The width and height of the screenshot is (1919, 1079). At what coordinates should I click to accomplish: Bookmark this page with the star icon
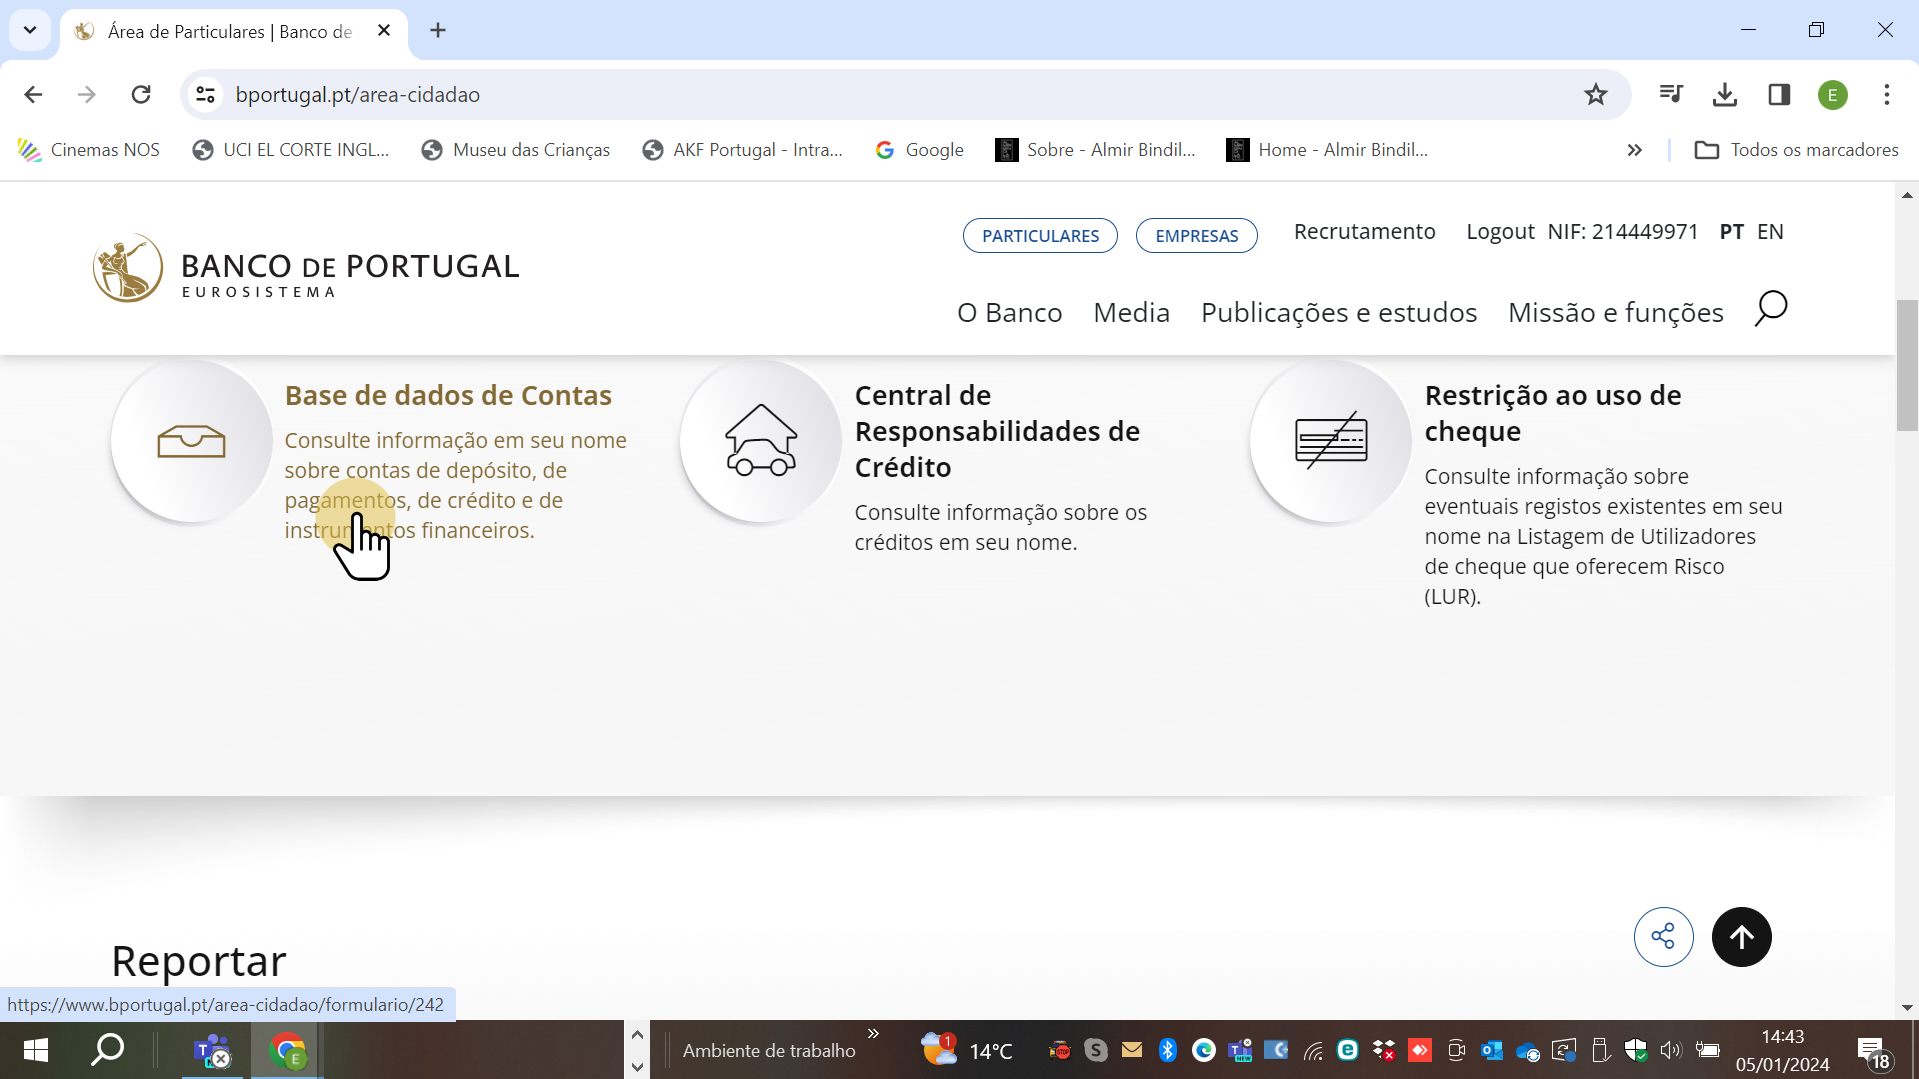[x=1595, y=95]
